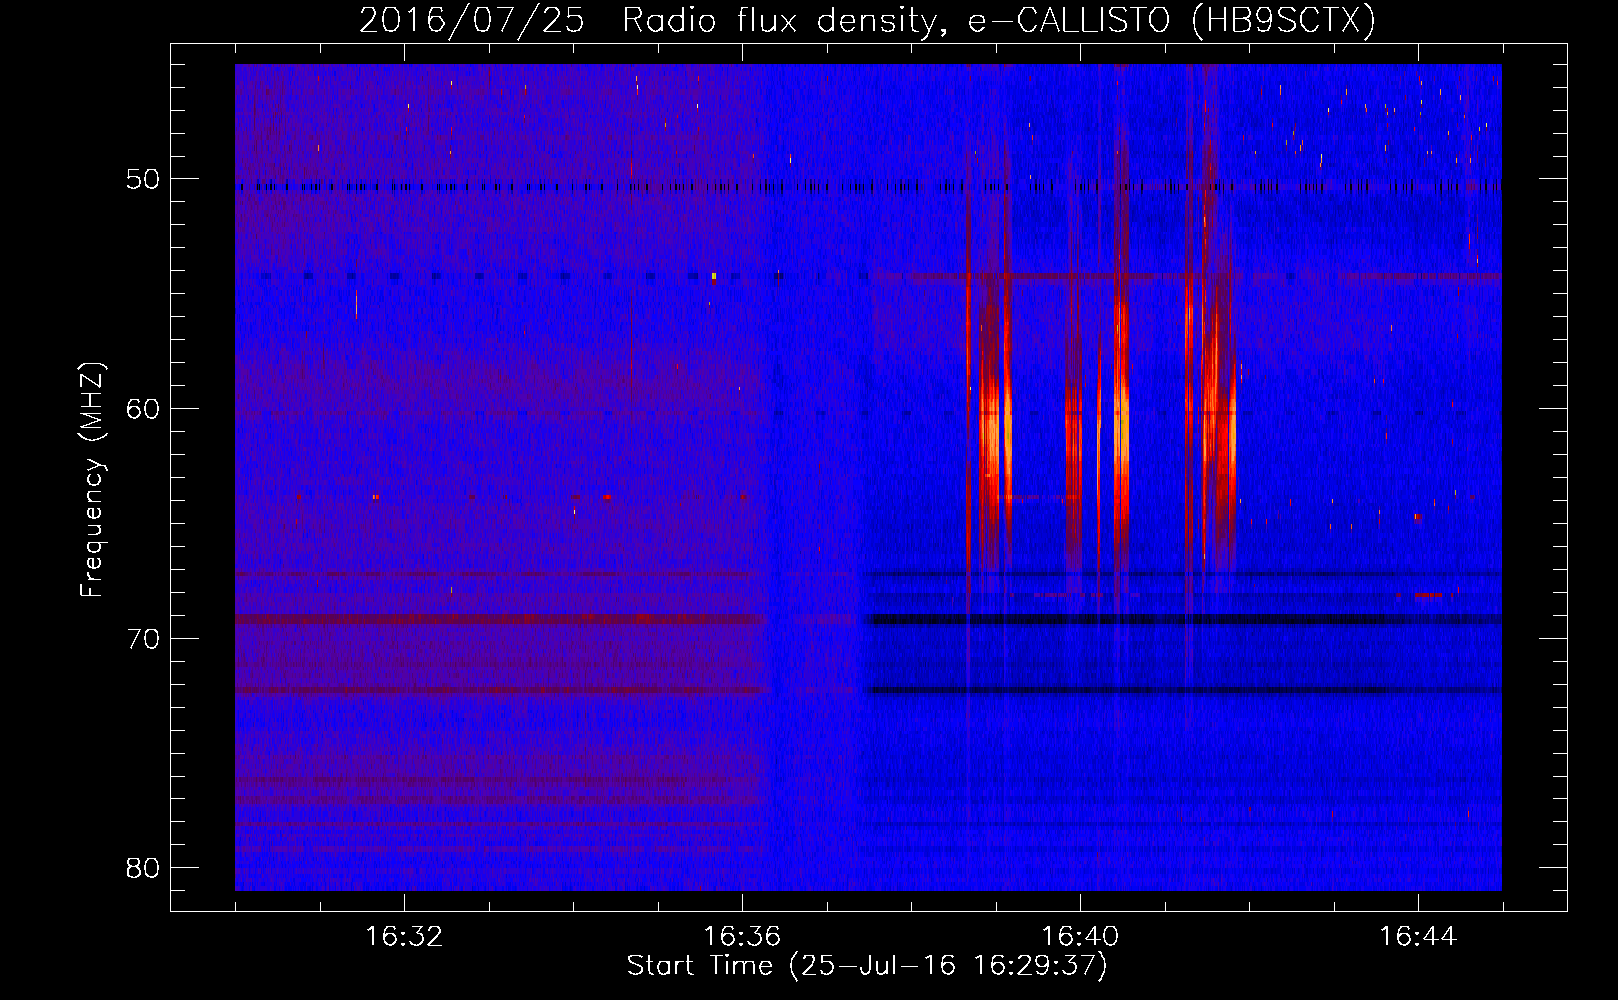Select the 50 frequency tick label
This screenshot has height=1000, width=1618.
[143, 179]
